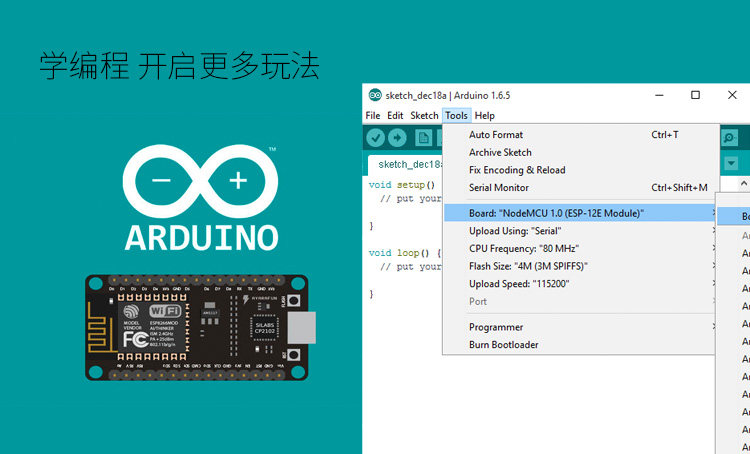Screen dimensions: 750x454
Task: Click the large Arduino infinity logo
Action: click(x=201, y=181)
